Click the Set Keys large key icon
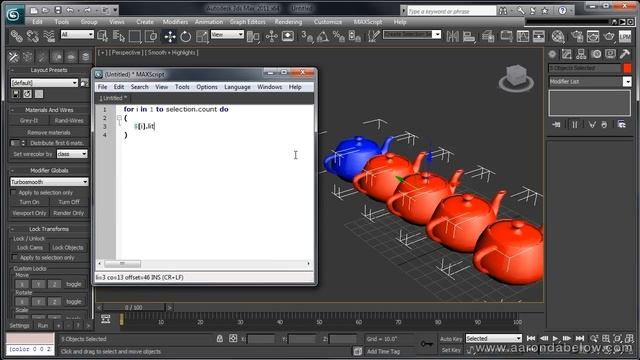640x360 pixels. coord(427,344)
